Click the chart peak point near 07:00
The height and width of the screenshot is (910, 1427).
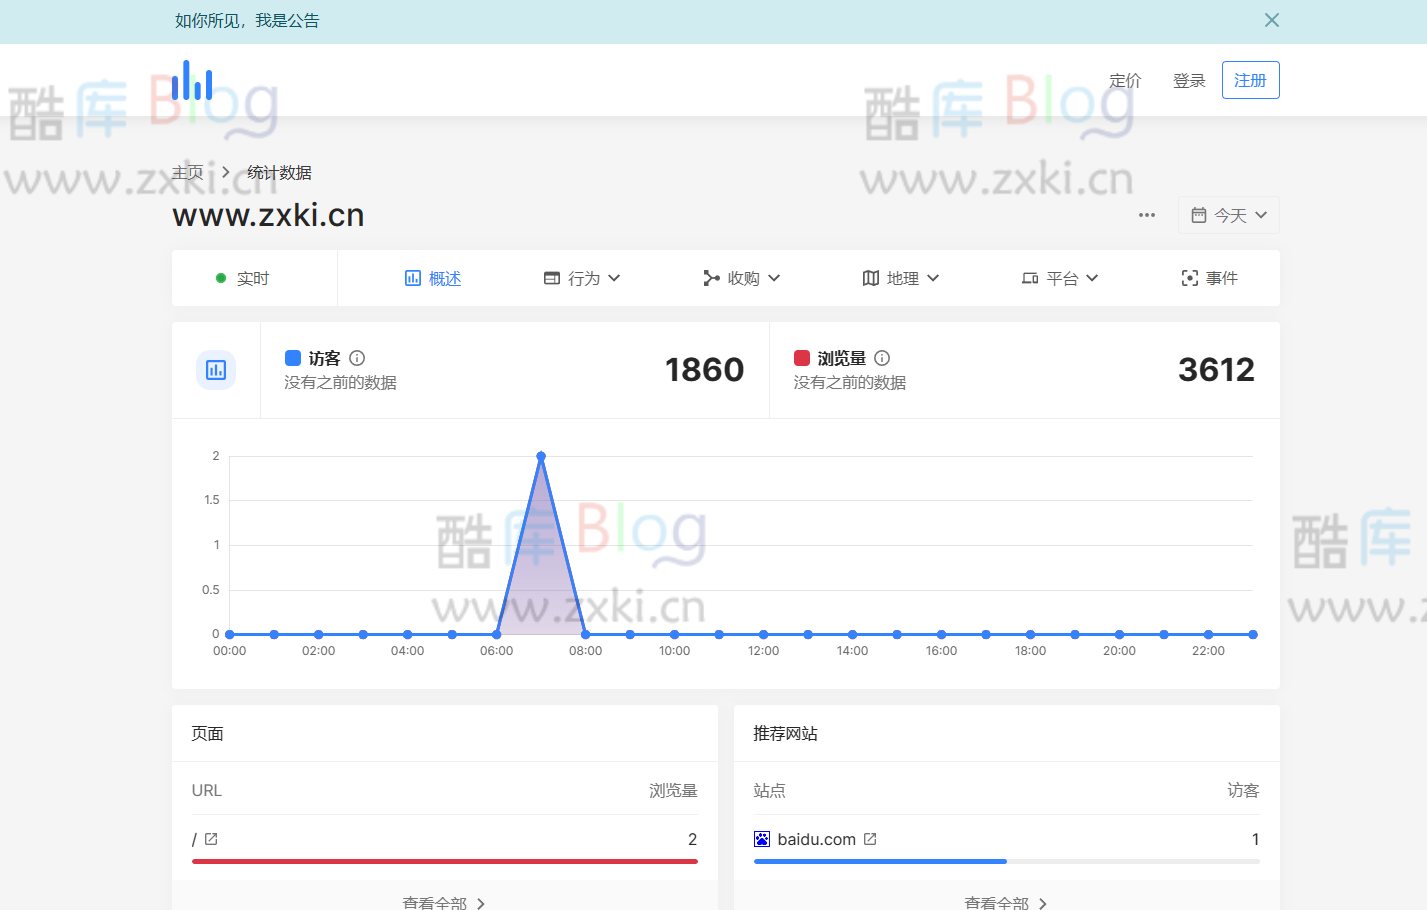click(x=541, y=455)
